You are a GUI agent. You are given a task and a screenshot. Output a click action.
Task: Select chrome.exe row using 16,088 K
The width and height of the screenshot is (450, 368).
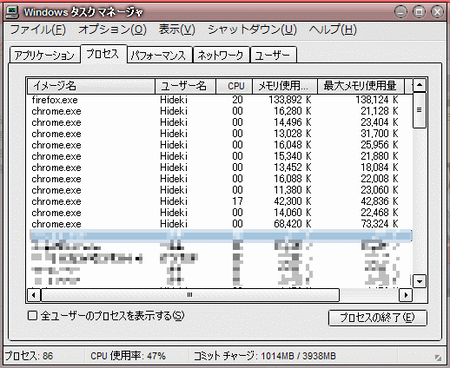[220, 179]
